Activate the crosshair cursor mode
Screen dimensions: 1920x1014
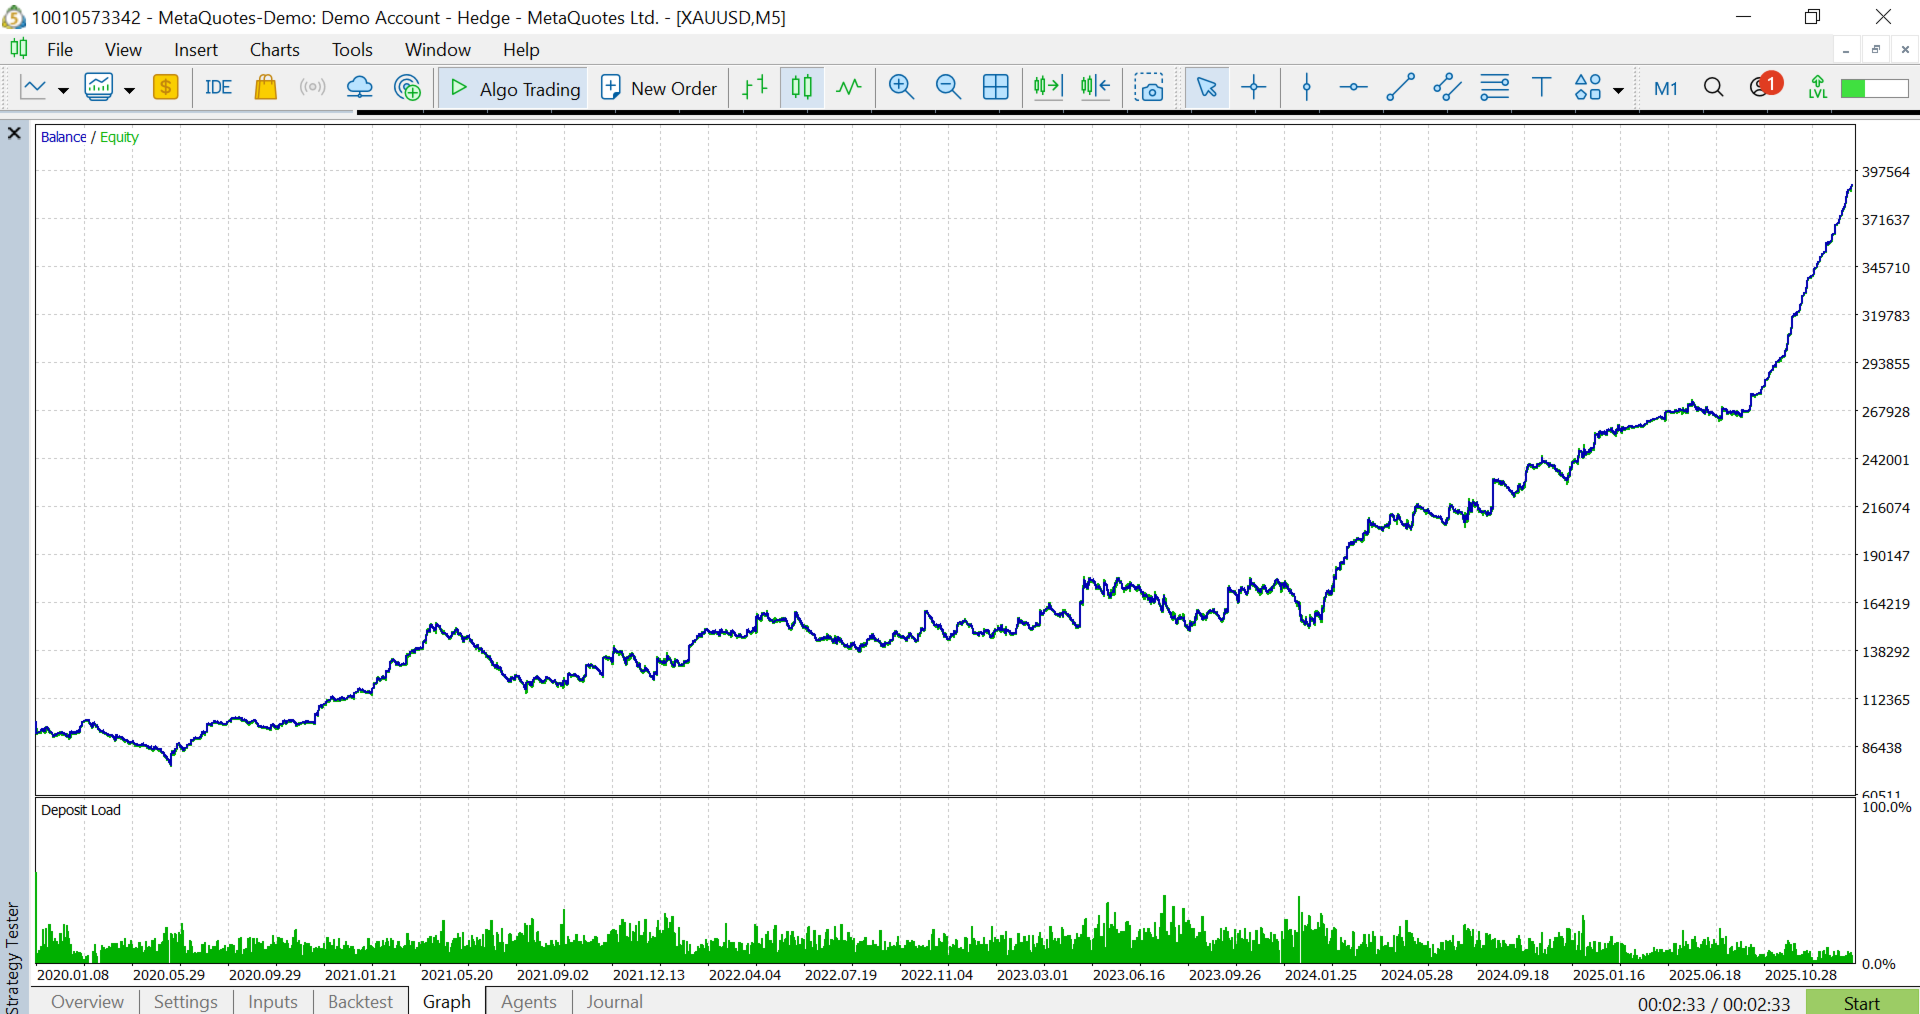(x=1253, y=88)
